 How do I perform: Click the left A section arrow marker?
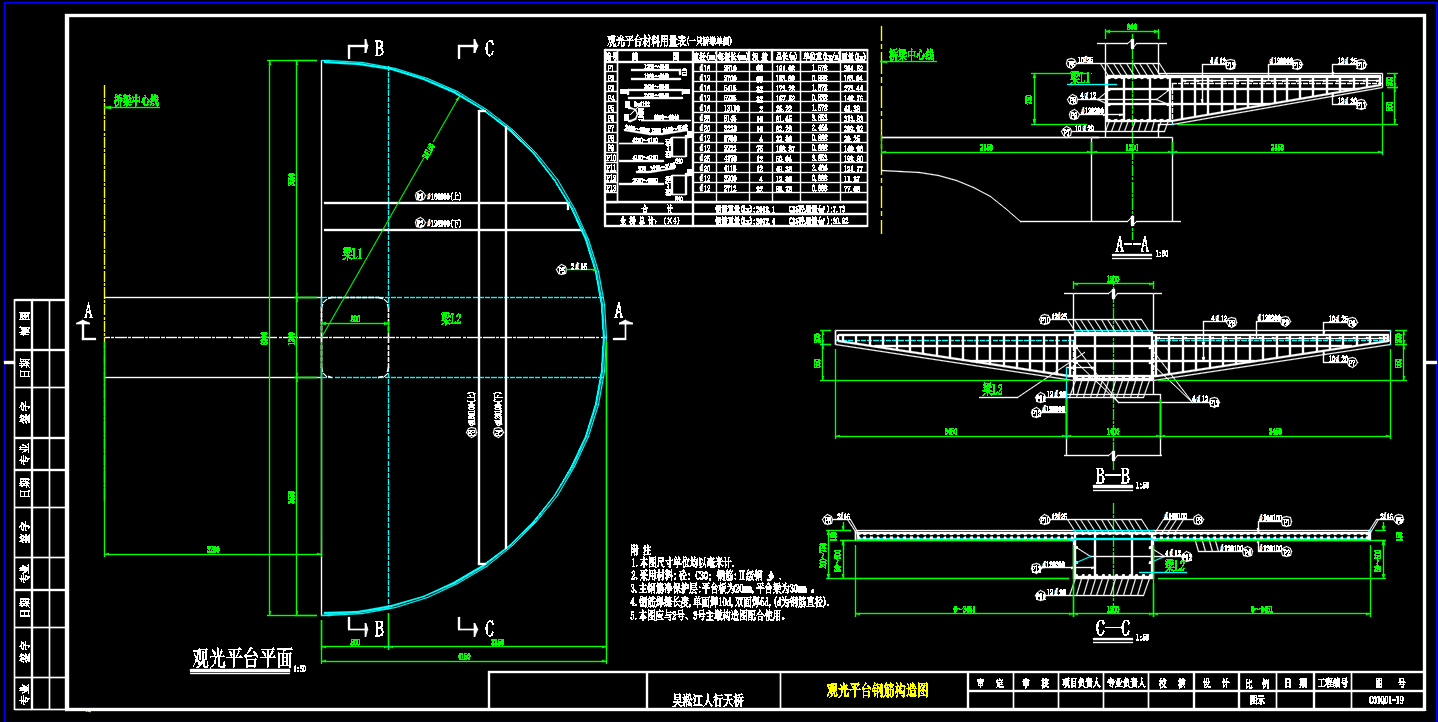87,317
